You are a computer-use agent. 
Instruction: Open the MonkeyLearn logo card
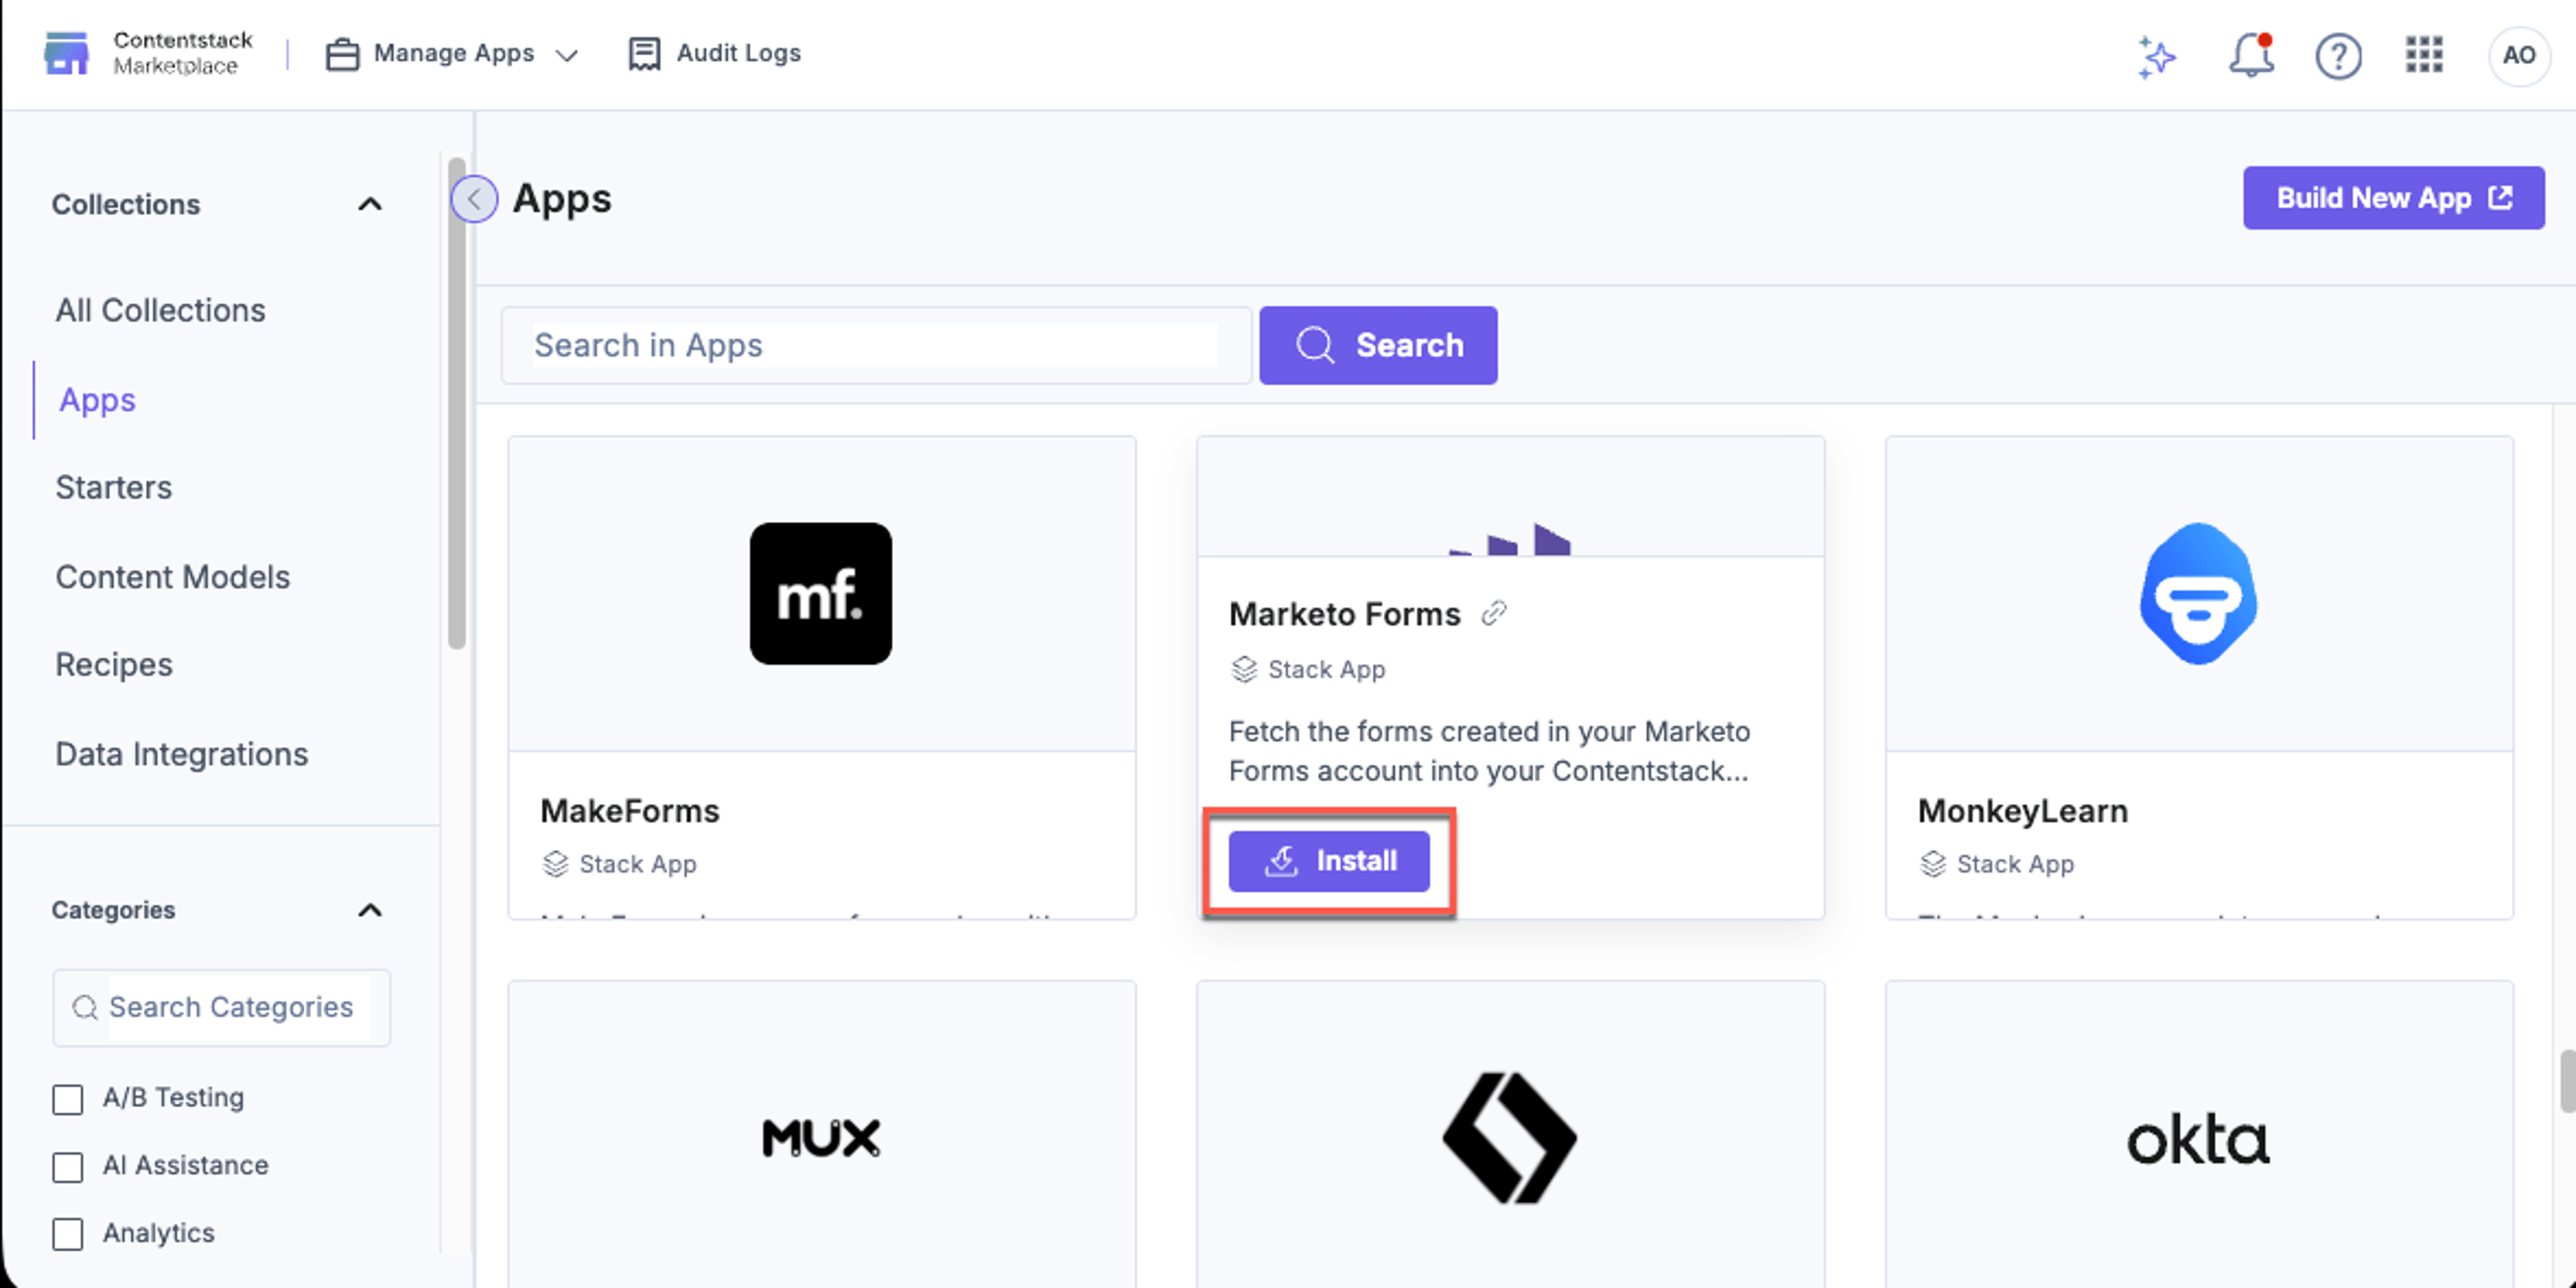click(2198, 593)
